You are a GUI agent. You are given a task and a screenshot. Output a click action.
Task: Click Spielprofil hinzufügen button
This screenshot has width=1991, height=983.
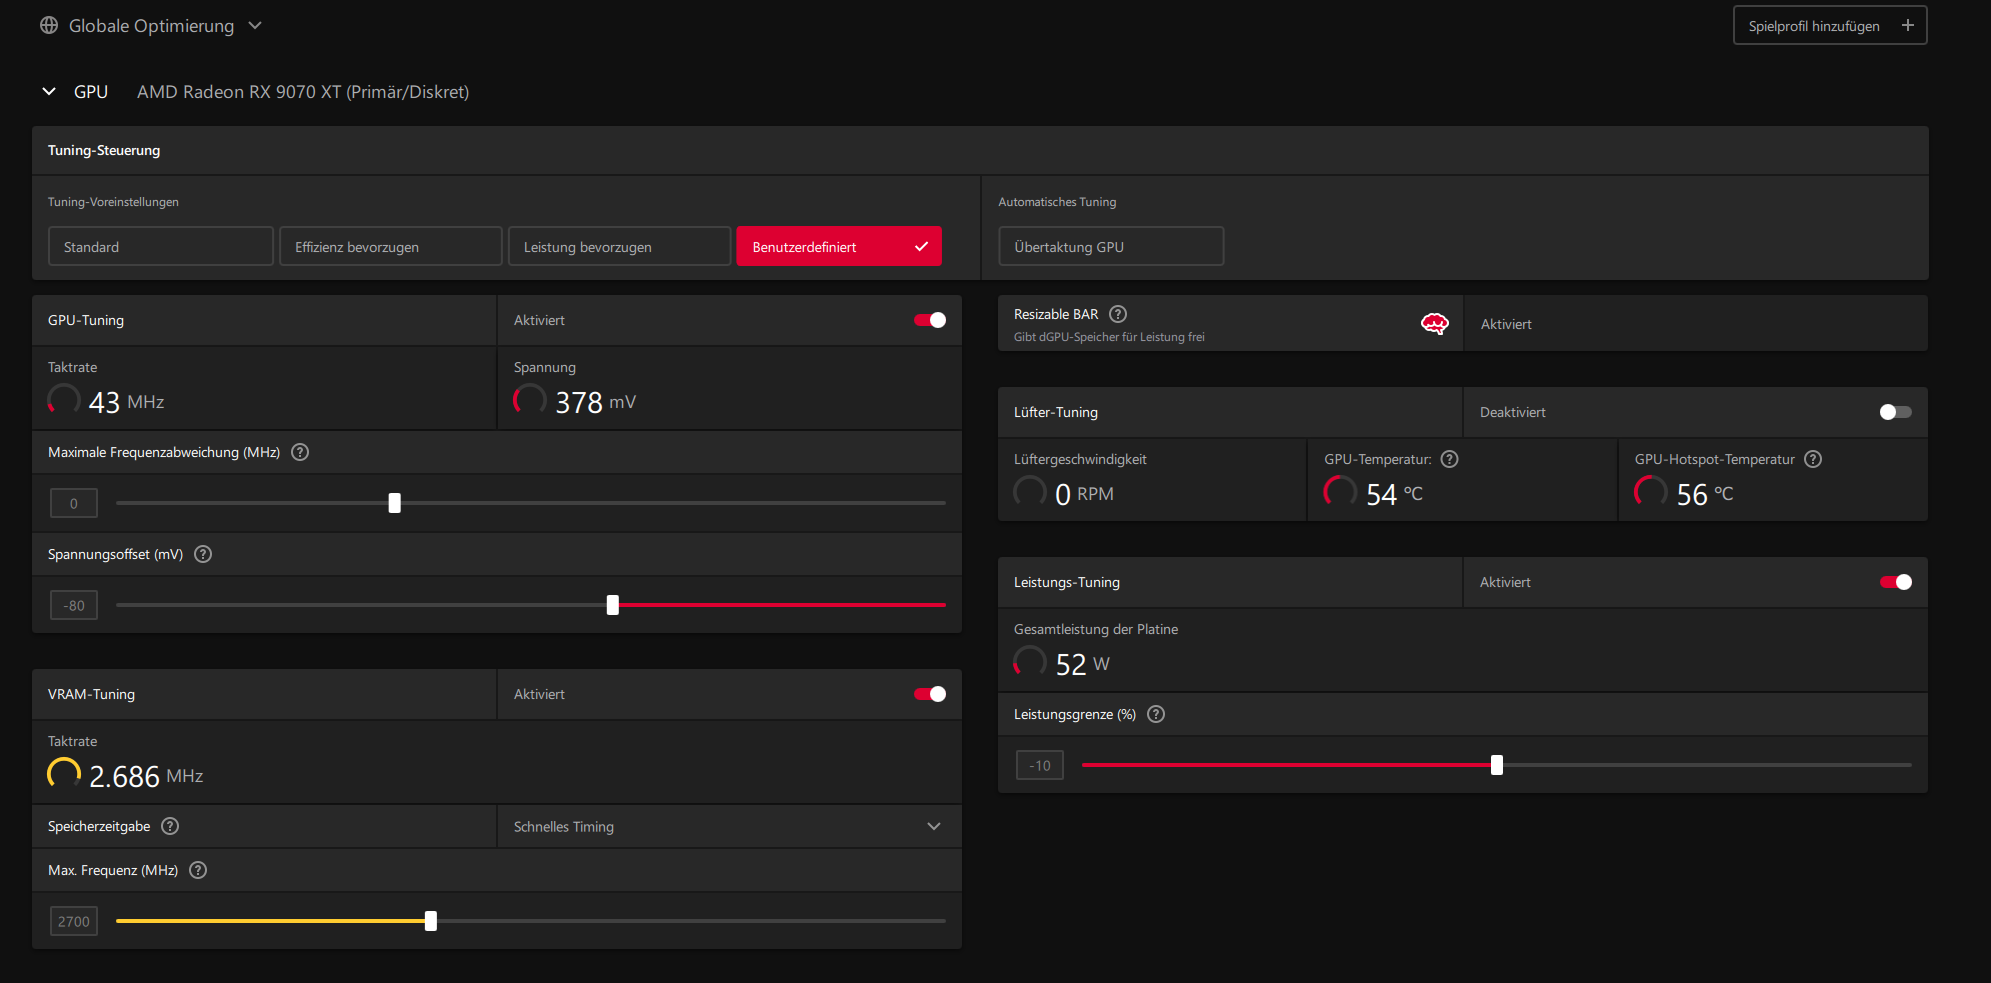(x=1830, y=25)
